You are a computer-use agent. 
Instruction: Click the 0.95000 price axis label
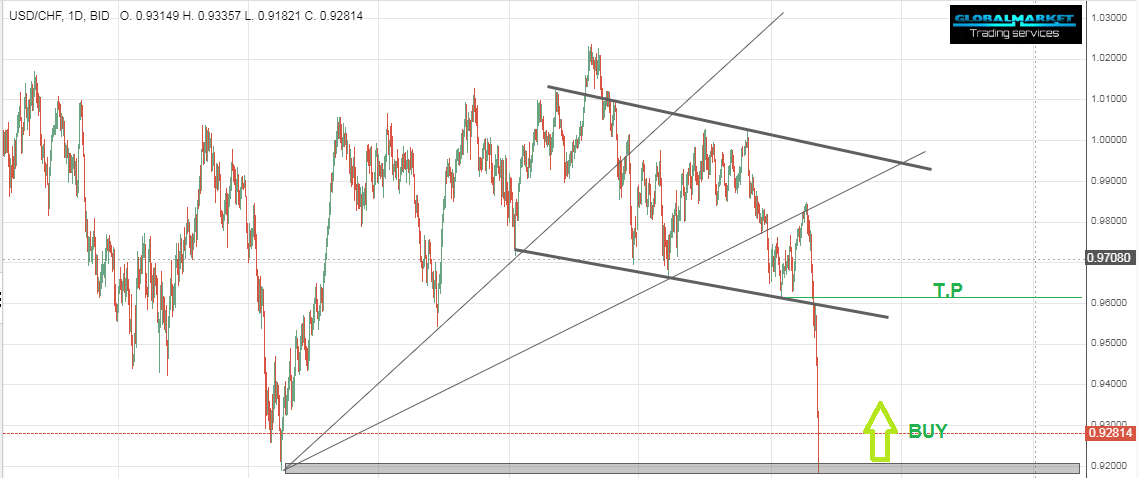pyautogui.click(x=1109, y=343)
